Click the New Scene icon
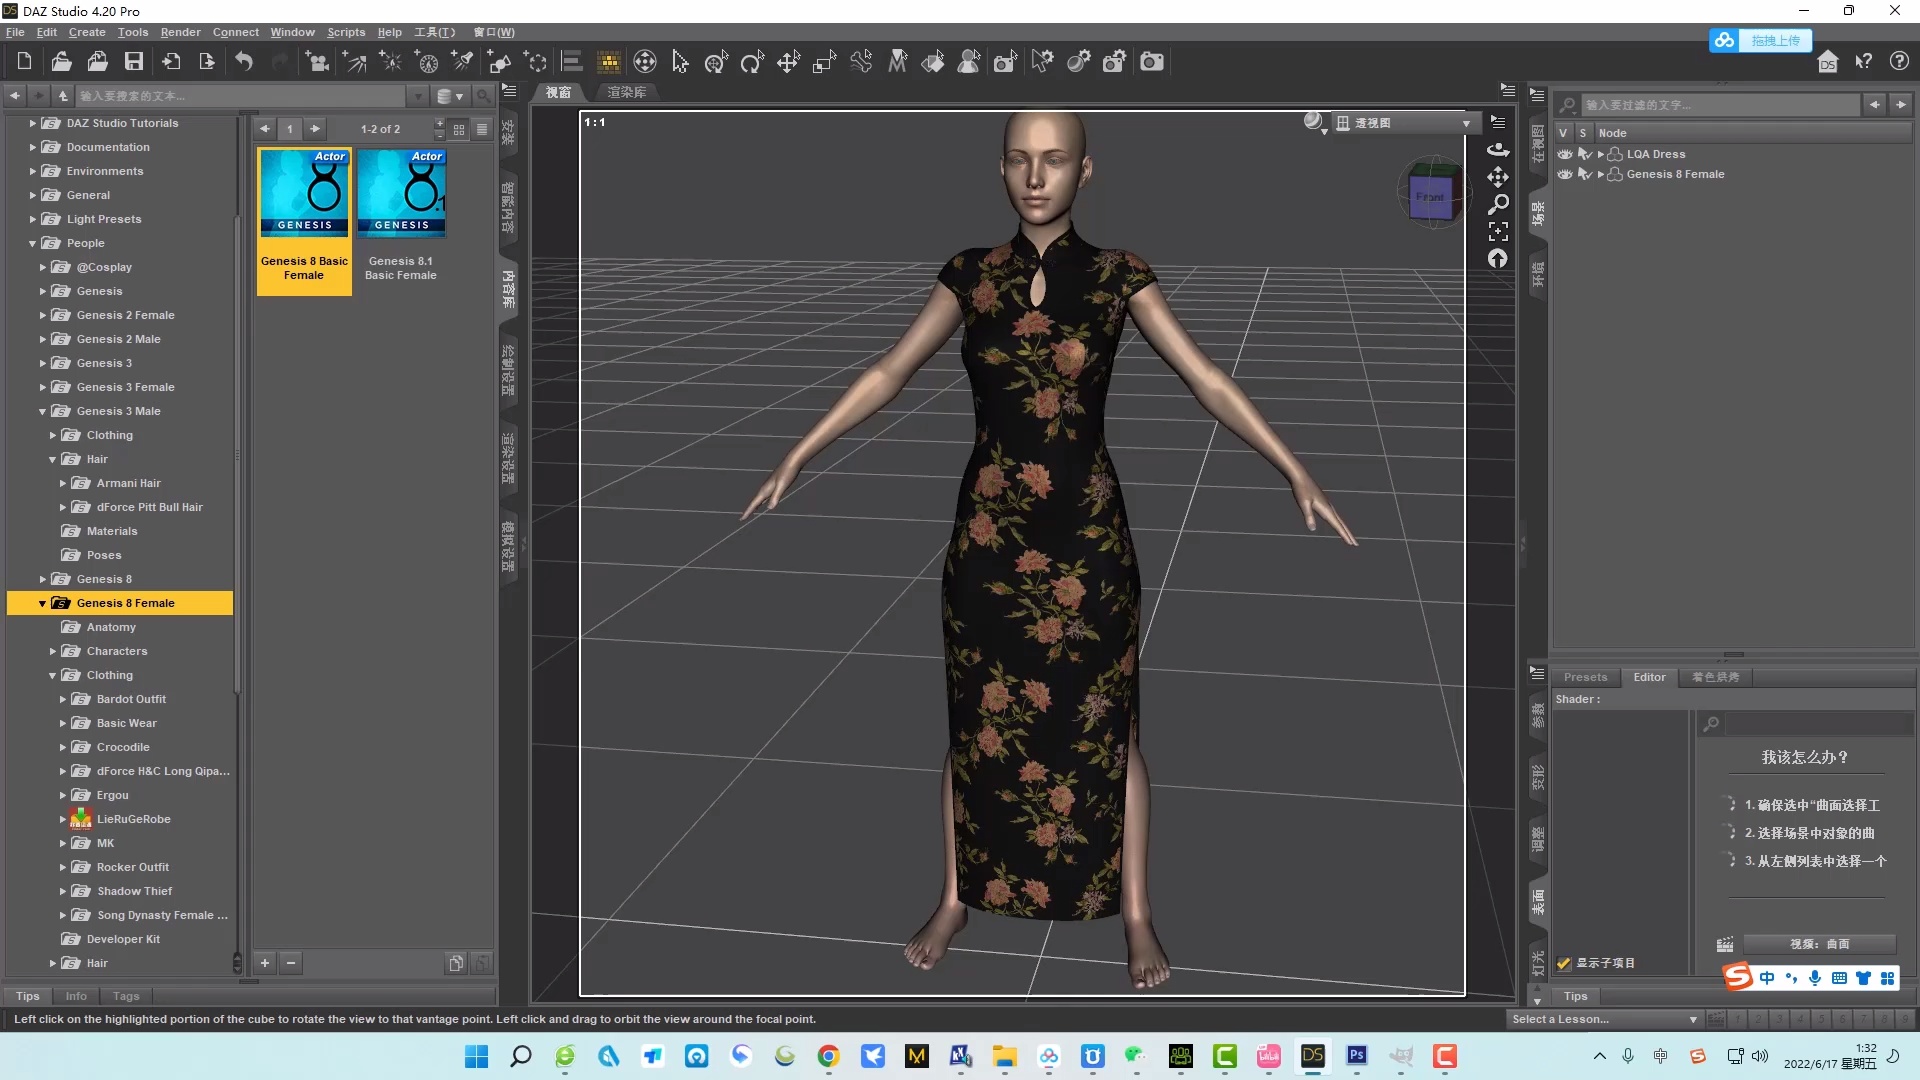 click(24, 62)
